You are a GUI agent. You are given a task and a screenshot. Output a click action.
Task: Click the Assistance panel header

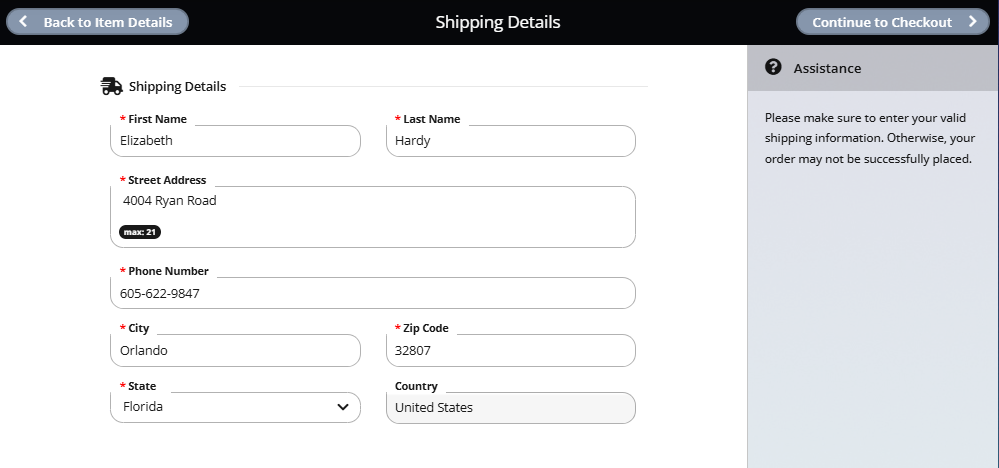click(873, 68)
